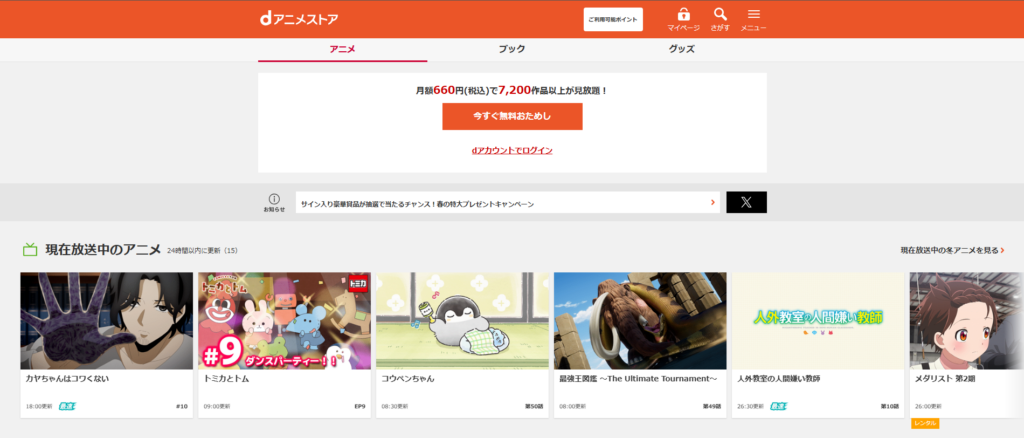Open 現在放送中の冬アニメを見る link

click(x=951, y=250)
